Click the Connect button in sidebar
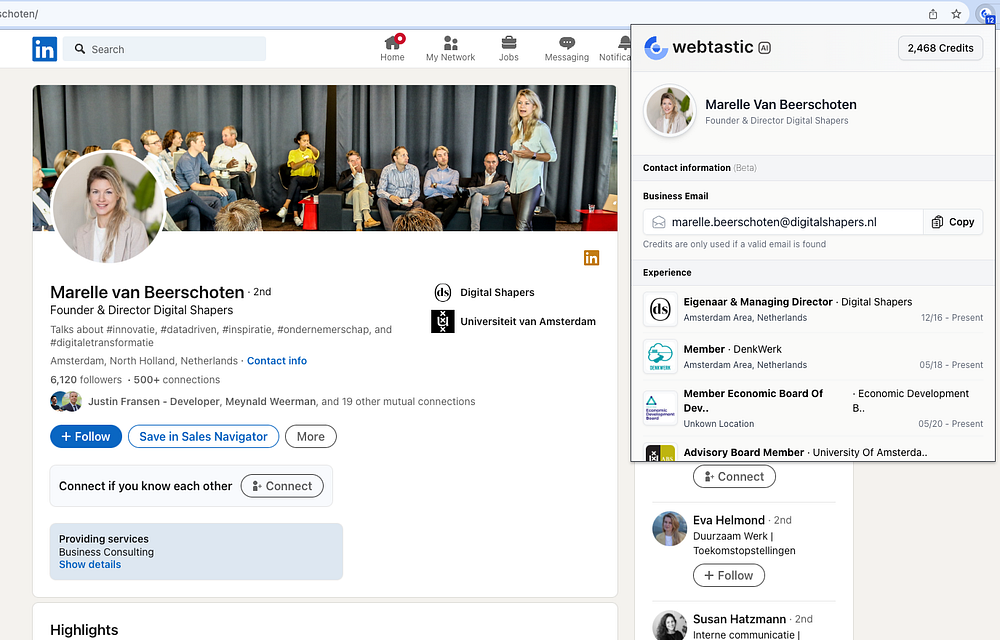This screenshot has width=1000, height=640. pyautogui.click(x=734, y=476)
